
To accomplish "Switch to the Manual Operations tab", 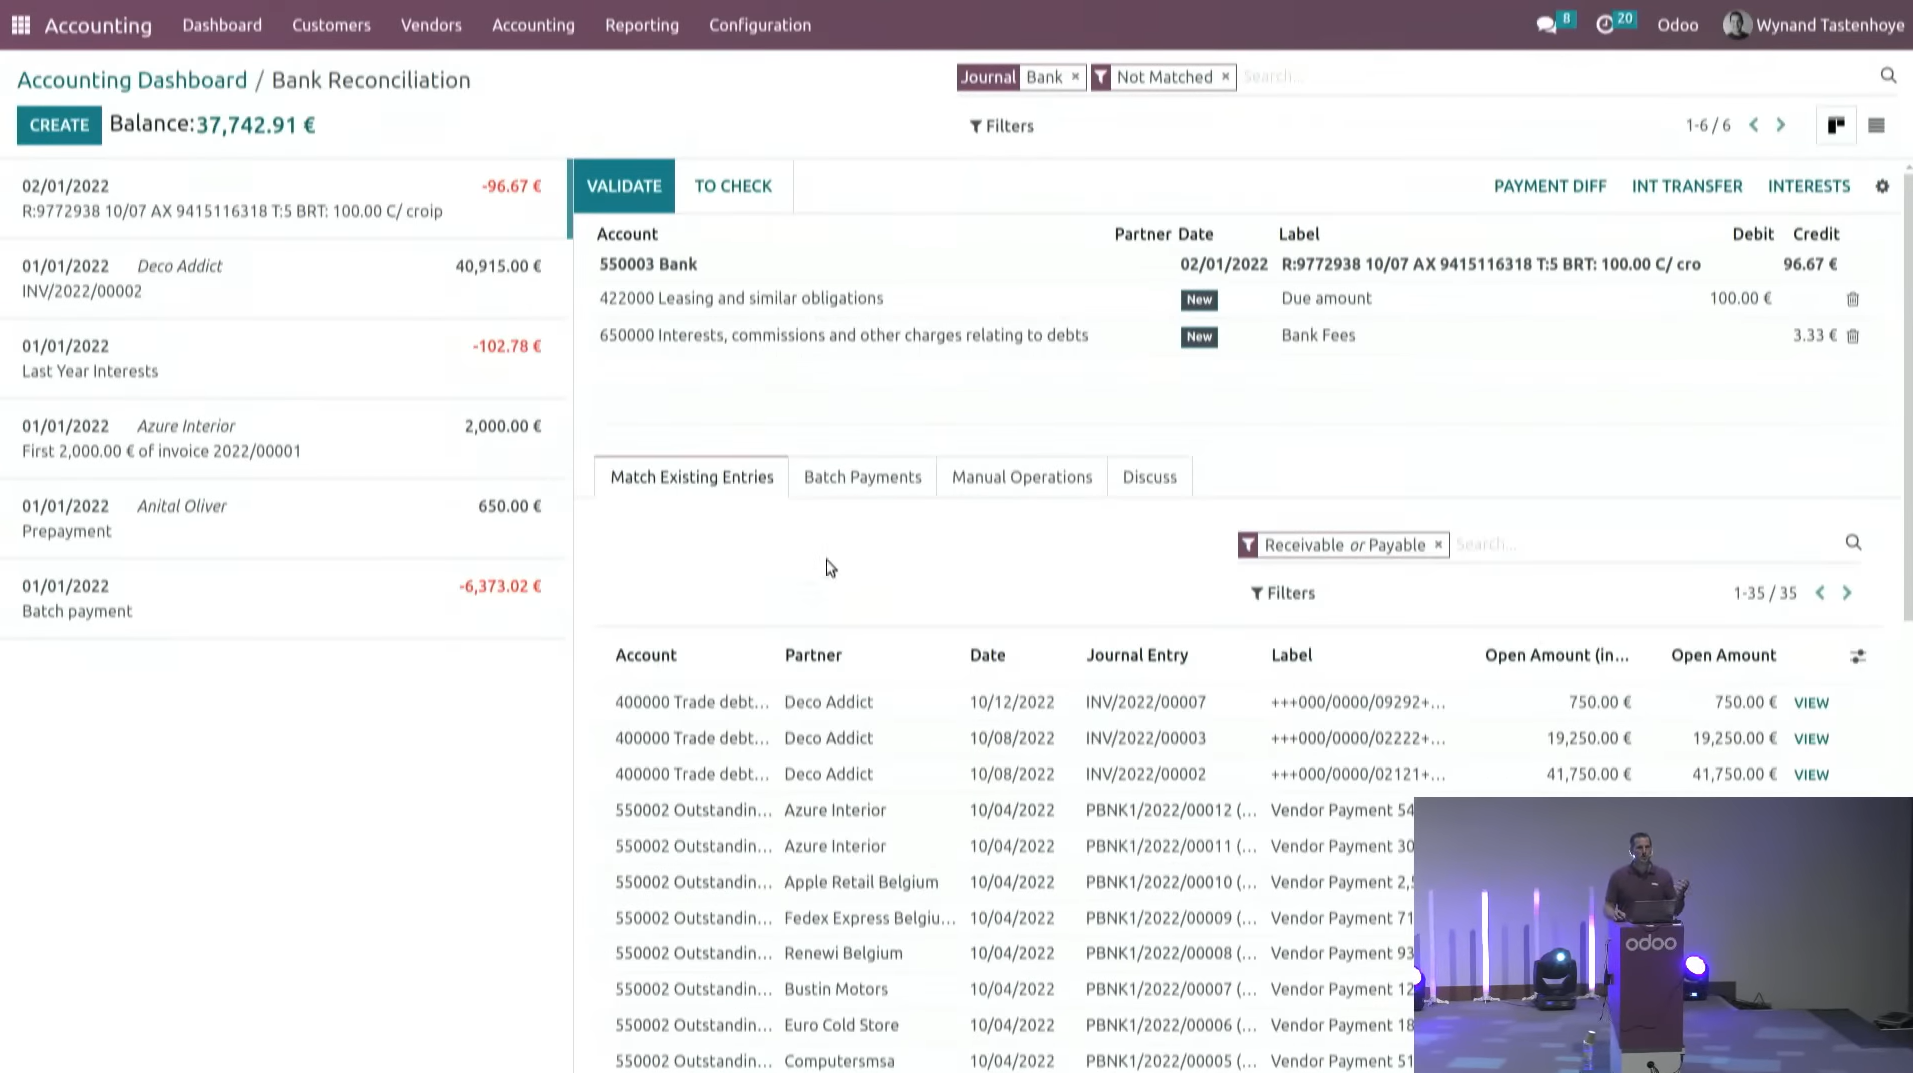I will pyautogui.click(x=1022, y=477).
